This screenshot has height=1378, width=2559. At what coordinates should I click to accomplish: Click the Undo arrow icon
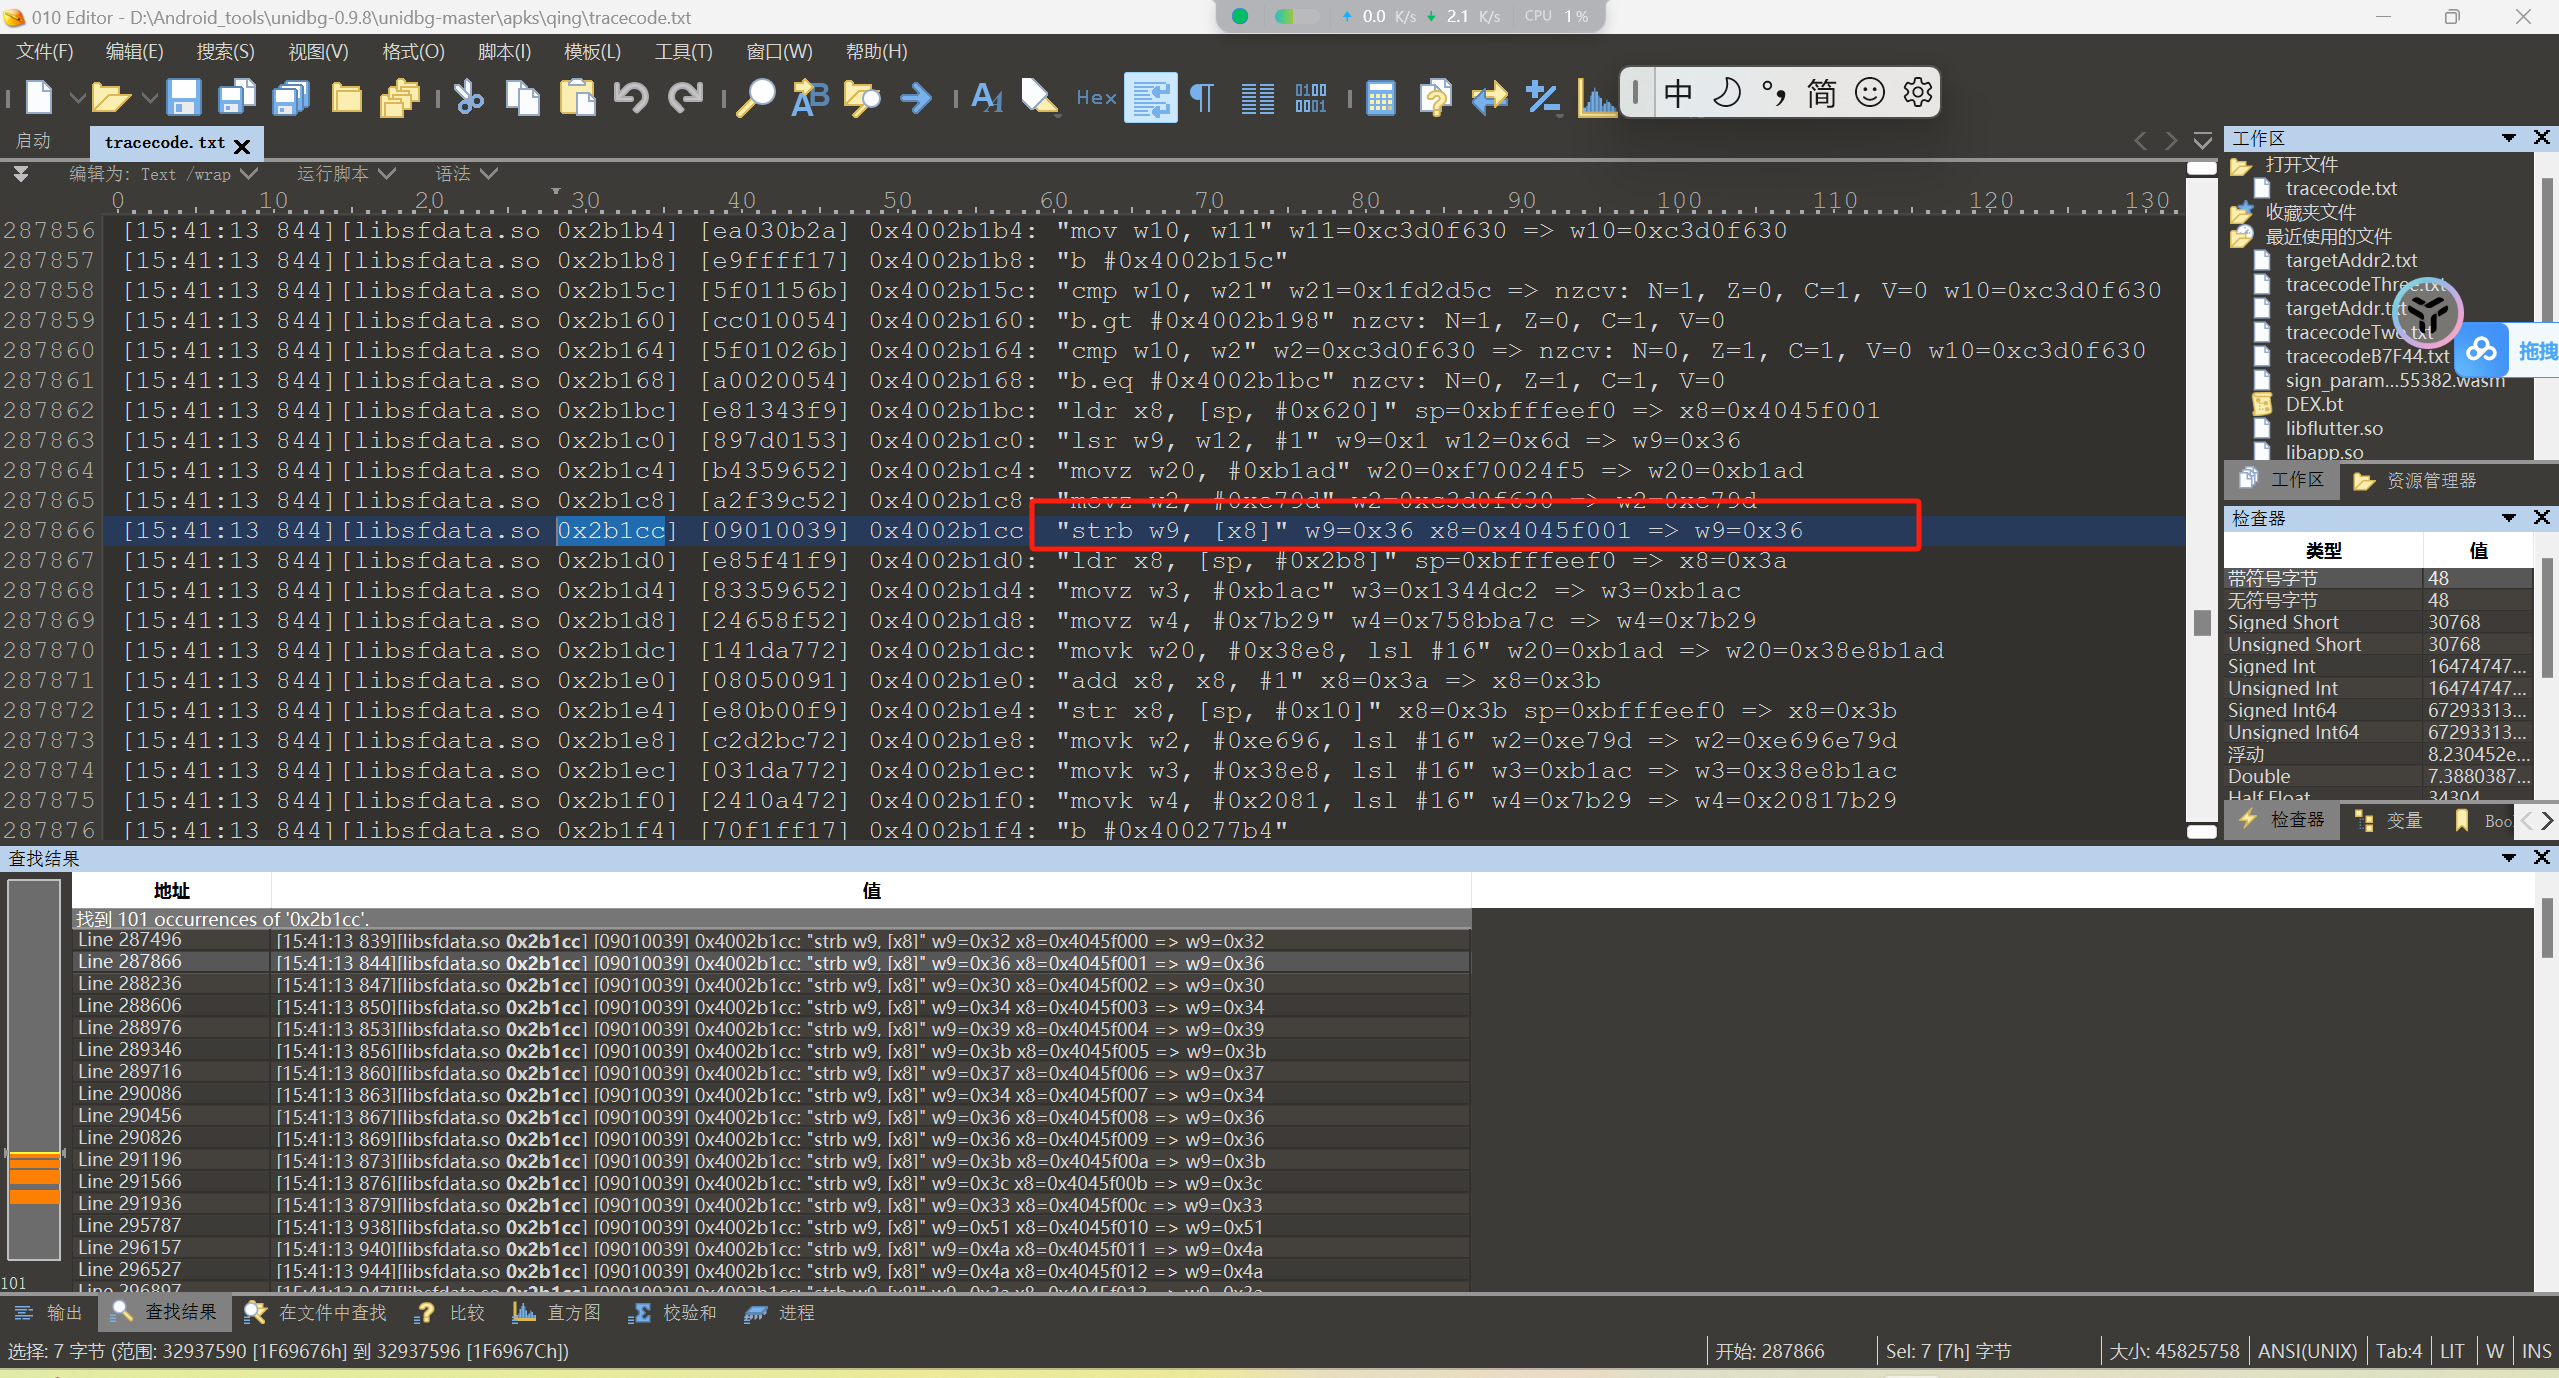pos(631,97)
